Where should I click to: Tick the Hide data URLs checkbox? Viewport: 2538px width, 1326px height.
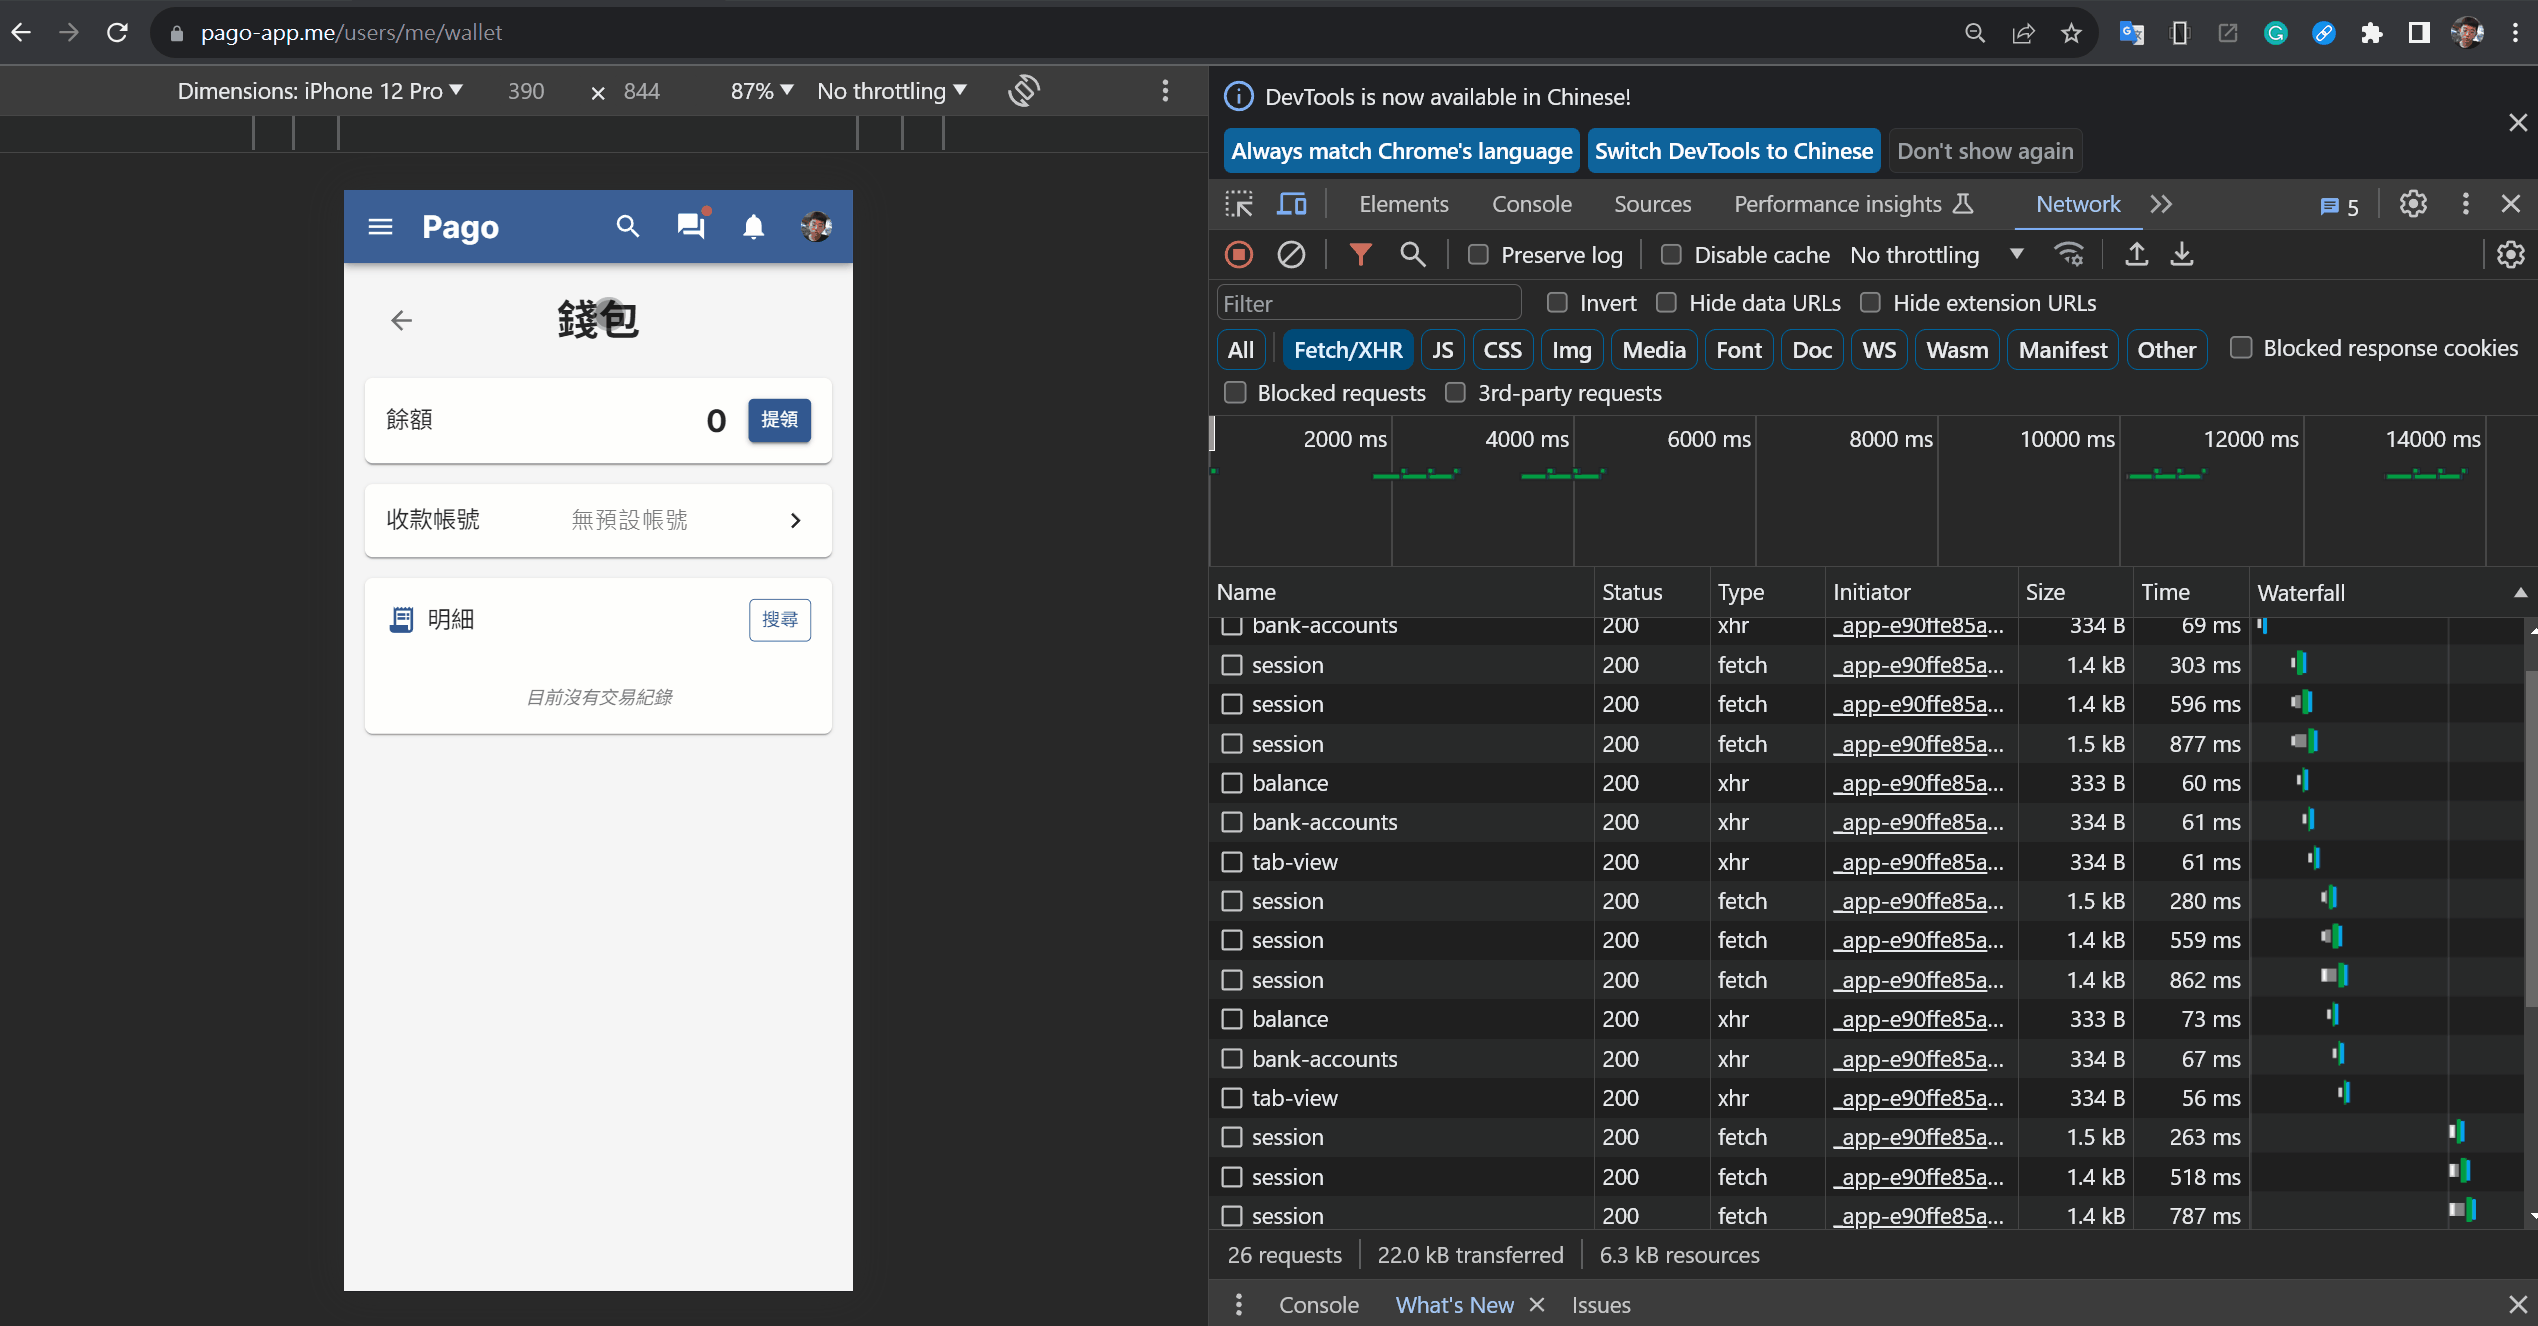(x=1666, y=303)
